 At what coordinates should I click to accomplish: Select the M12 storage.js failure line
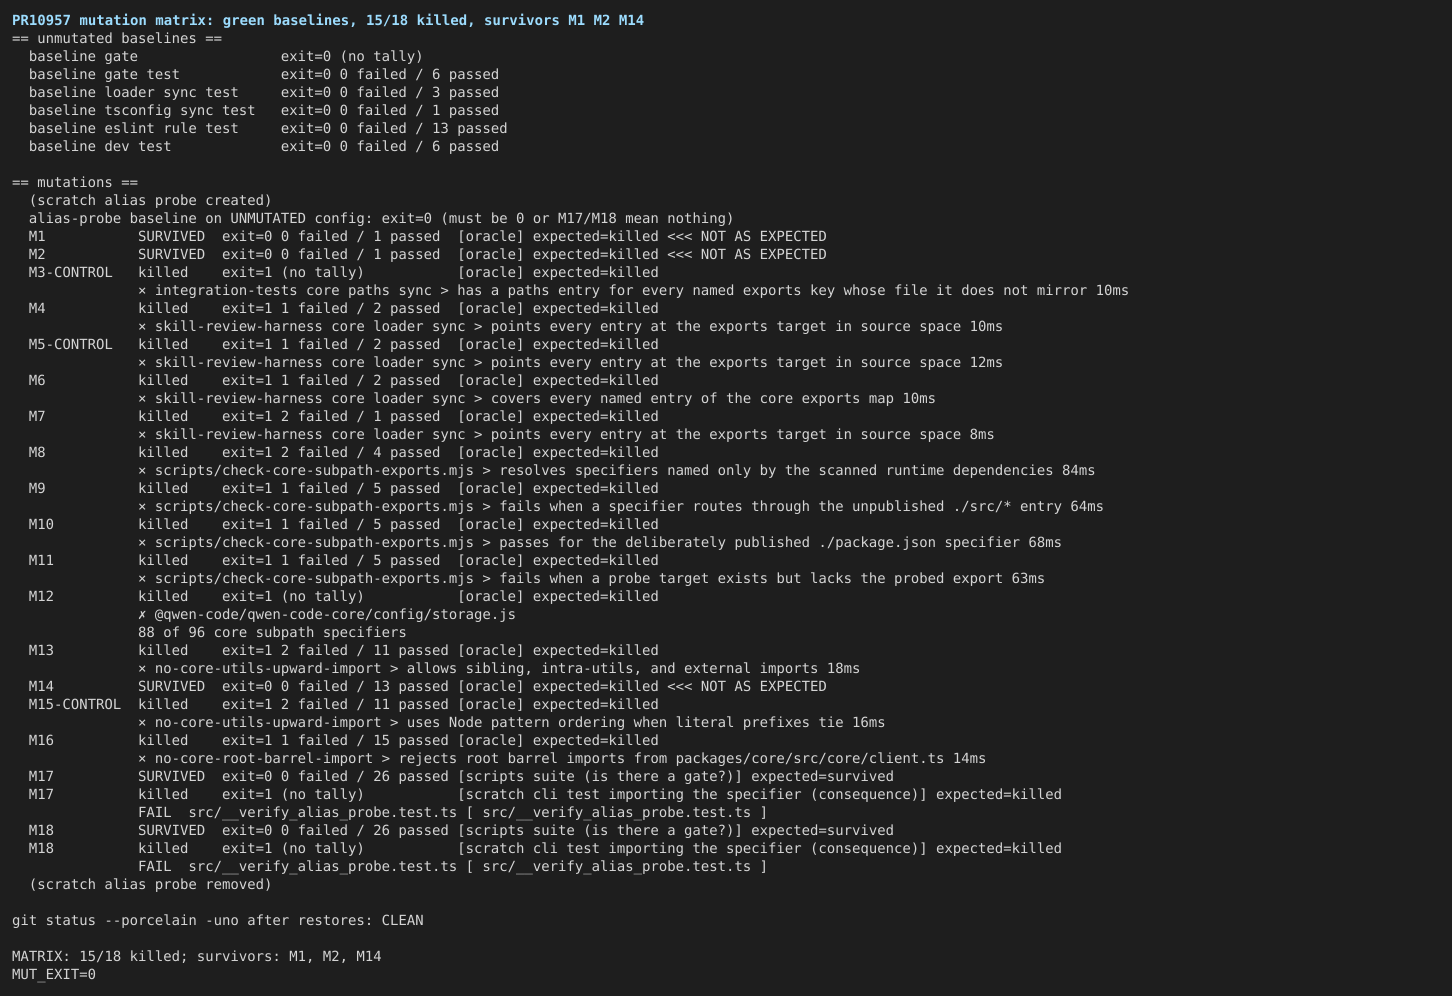tap(327, 614)
